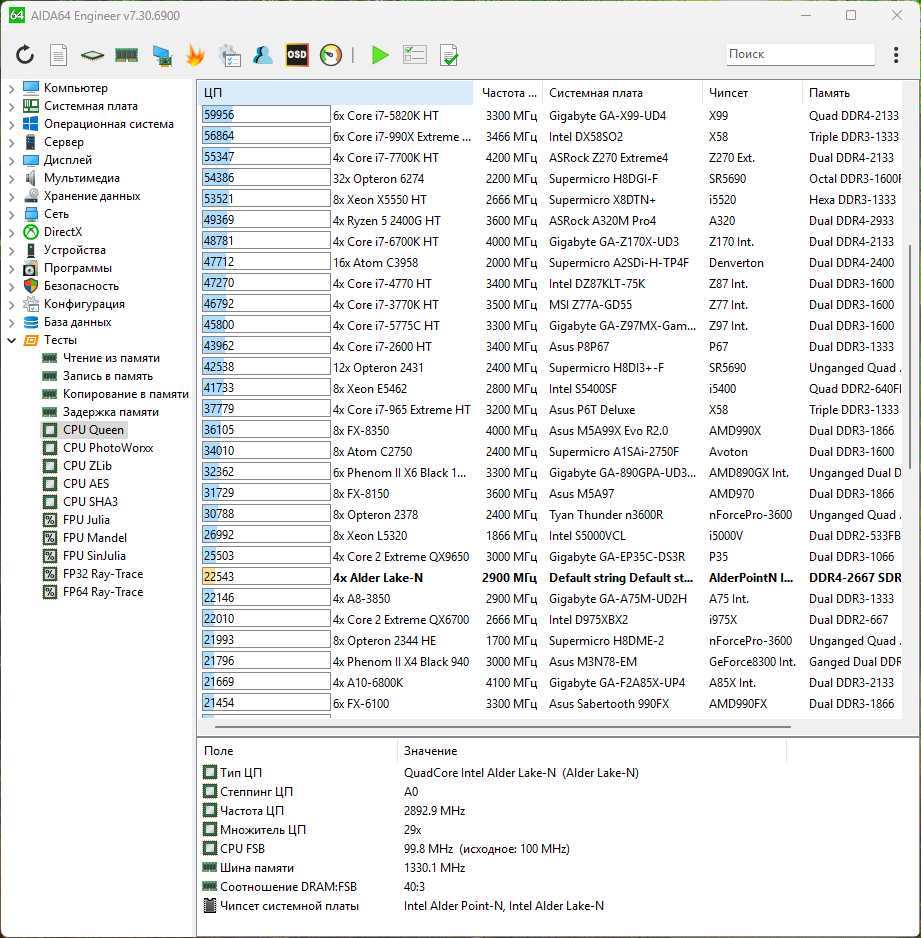The height and width of the screenshot is (938, 921).
Task: Start benchmark with green play icon
Action: 380,55
